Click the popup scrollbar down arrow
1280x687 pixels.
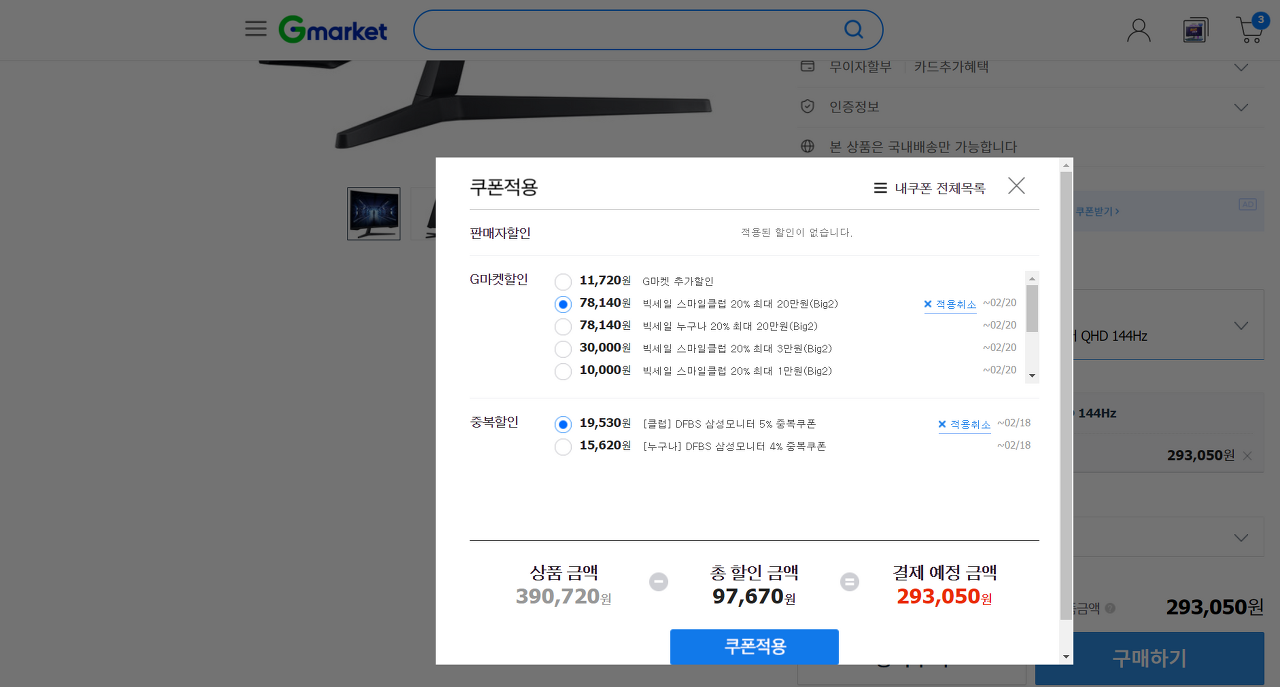pyautogui.click(x=1066, y=657)
